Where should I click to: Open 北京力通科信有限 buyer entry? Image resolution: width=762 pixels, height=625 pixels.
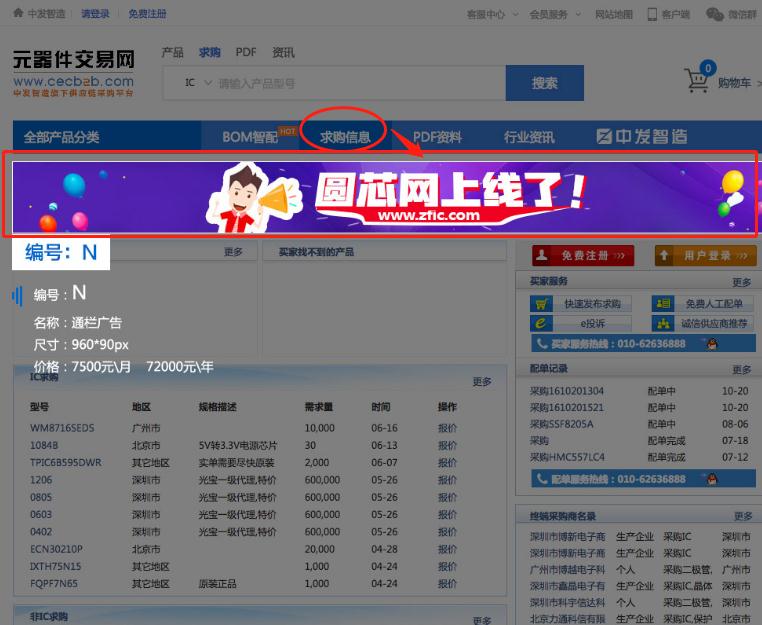point(567,619)
